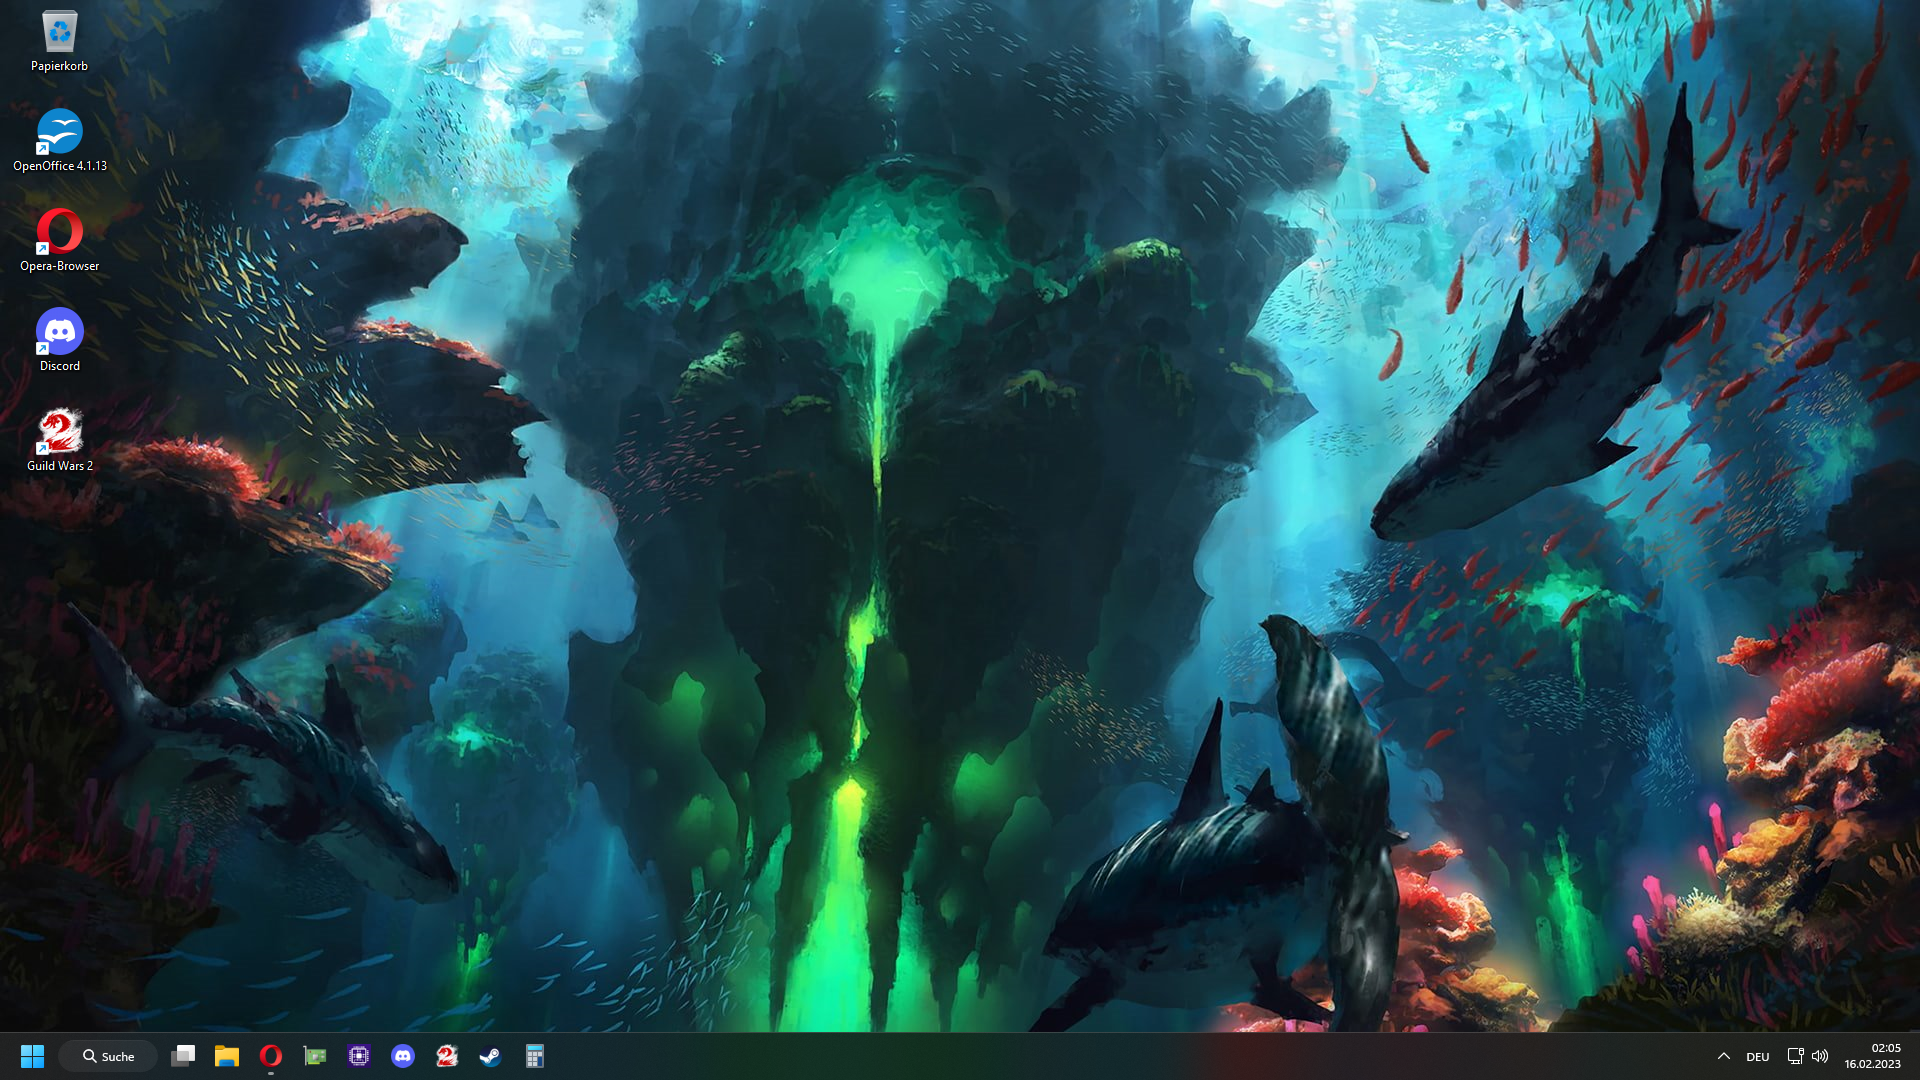
Task: Open the Calculator taskbar icon
Action: (534, 1056)
